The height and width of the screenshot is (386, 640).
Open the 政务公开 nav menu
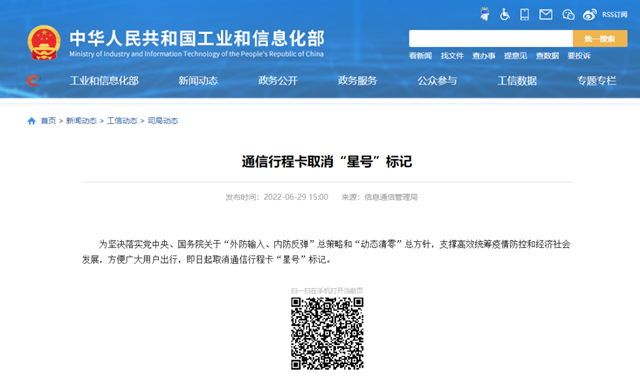click(278, 81)
